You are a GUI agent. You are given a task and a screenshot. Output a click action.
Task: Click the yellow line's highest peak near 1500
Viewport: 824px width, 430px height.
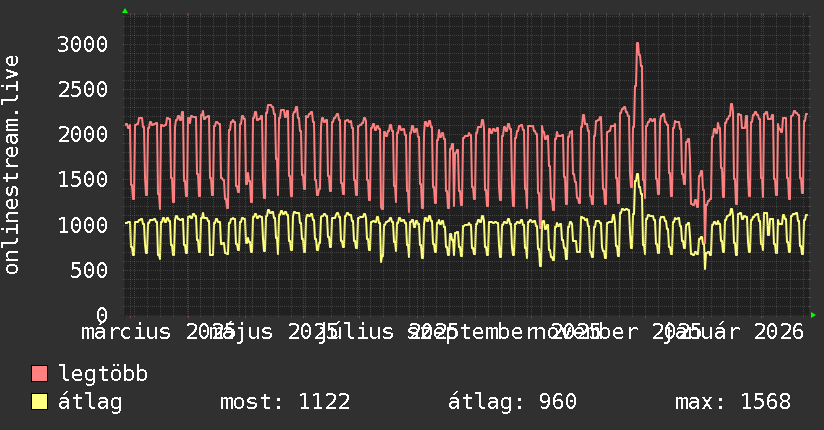[637, 175]
